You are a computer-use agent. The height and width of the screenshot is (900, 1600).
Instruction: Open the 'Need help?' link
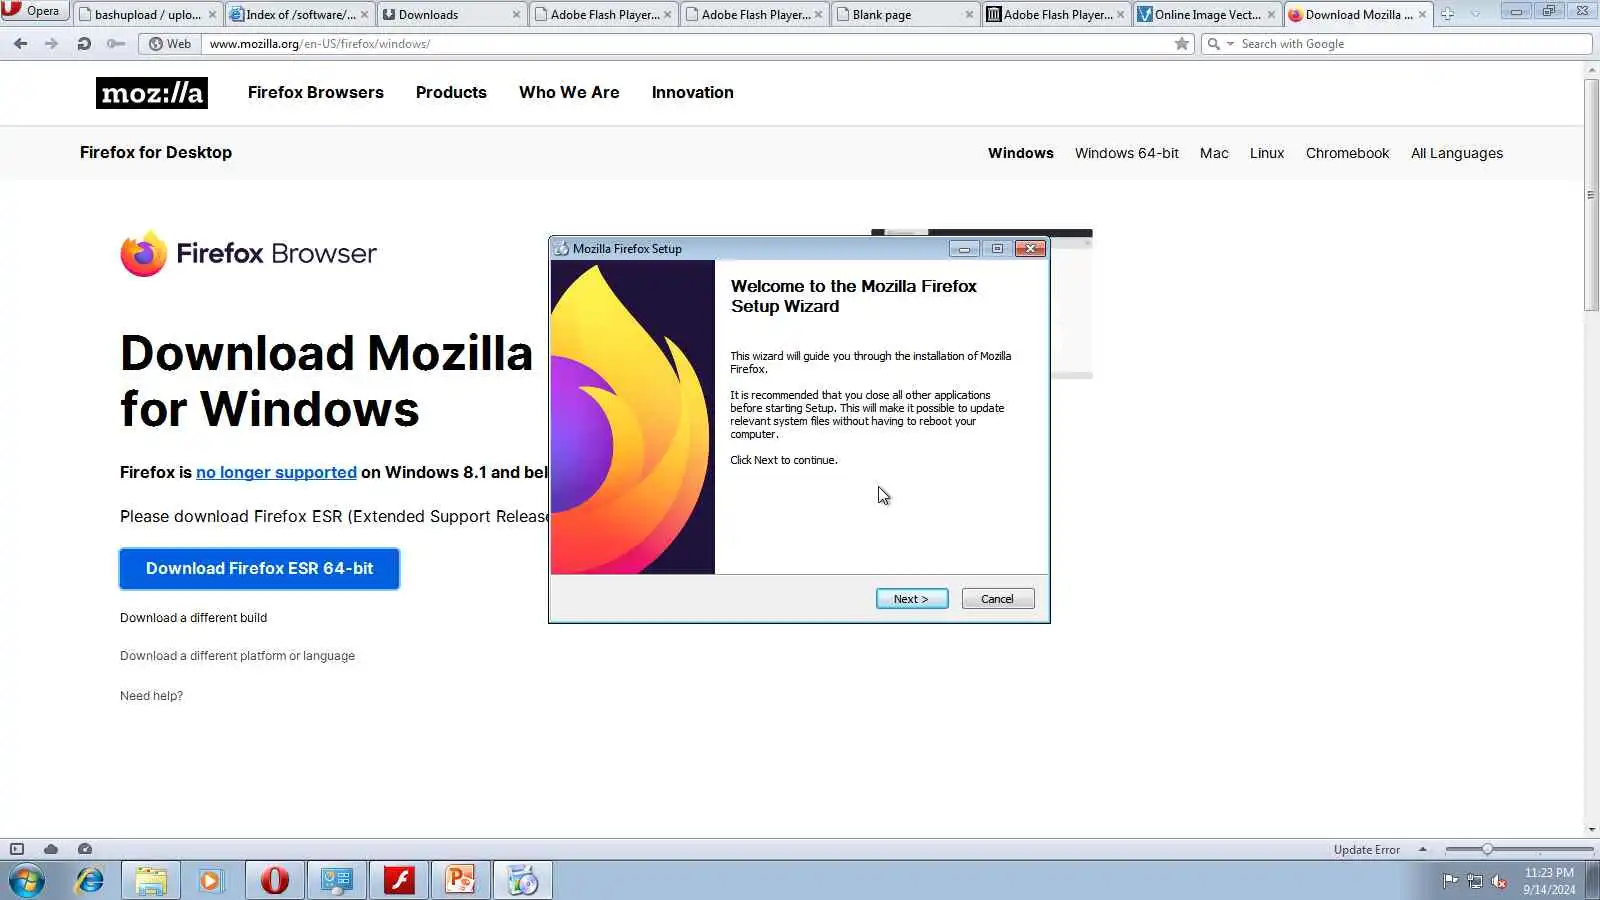151,696
